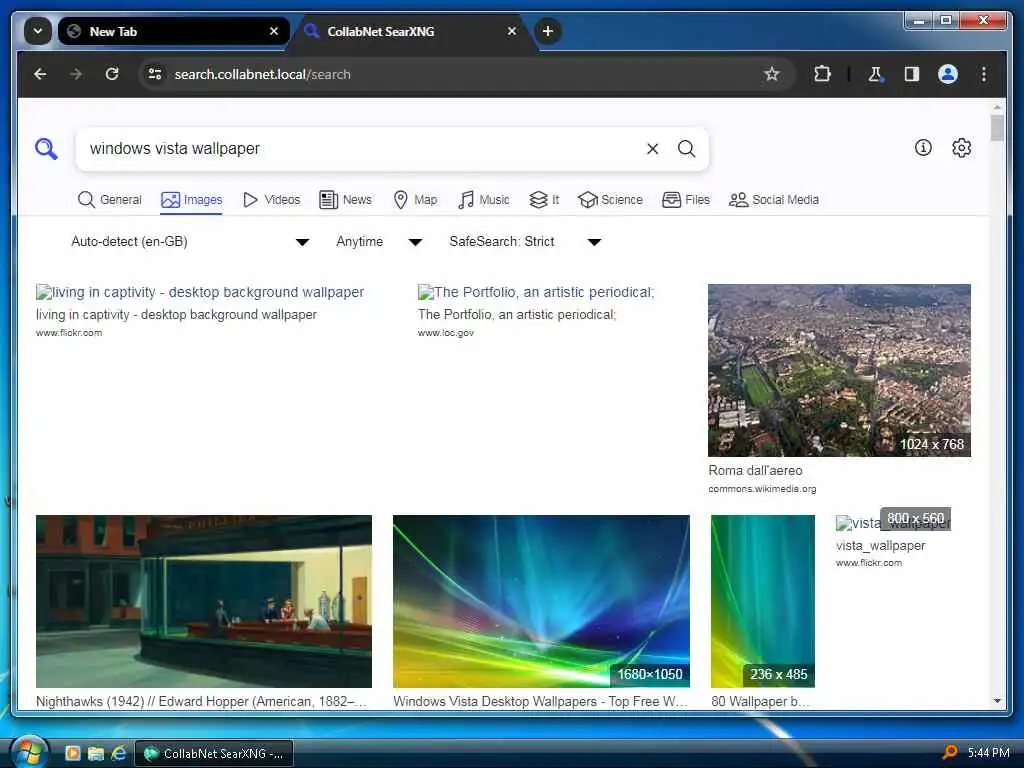Click the page vertical scrollbar thumb
The image size is (1024, 768).
997,128
